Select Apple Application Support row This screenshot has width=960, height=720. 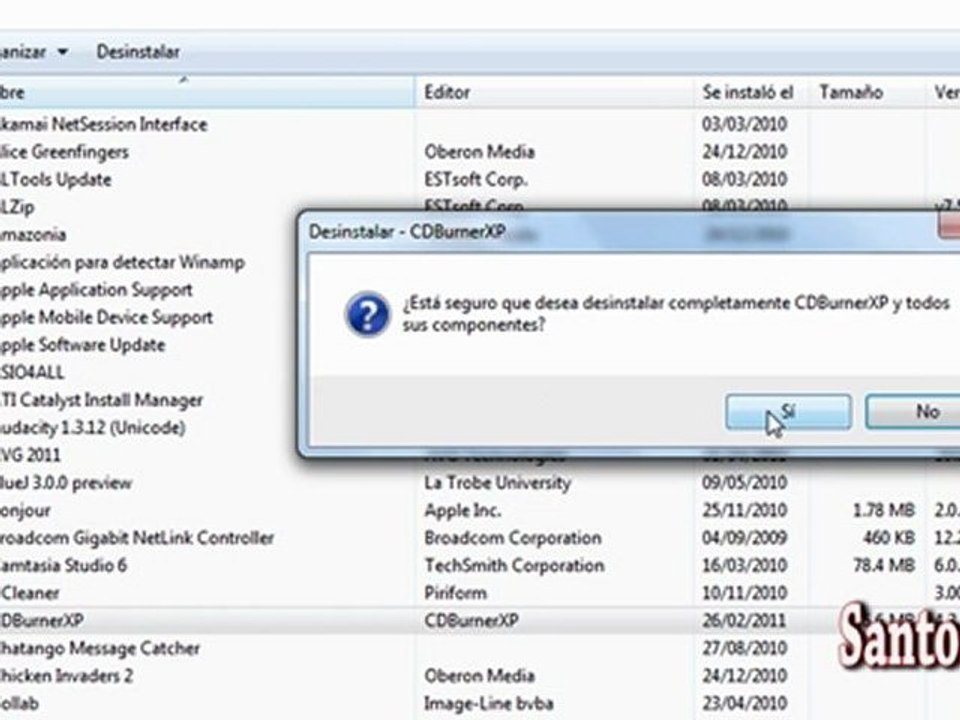(96, 290)
